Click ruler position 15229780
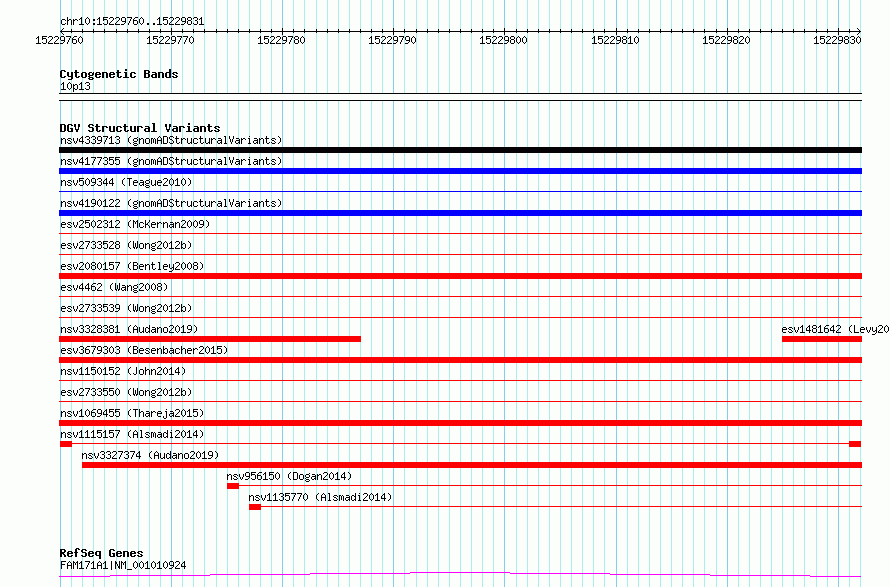The height and width of the screenshot is (587, 890). (281, 40)
